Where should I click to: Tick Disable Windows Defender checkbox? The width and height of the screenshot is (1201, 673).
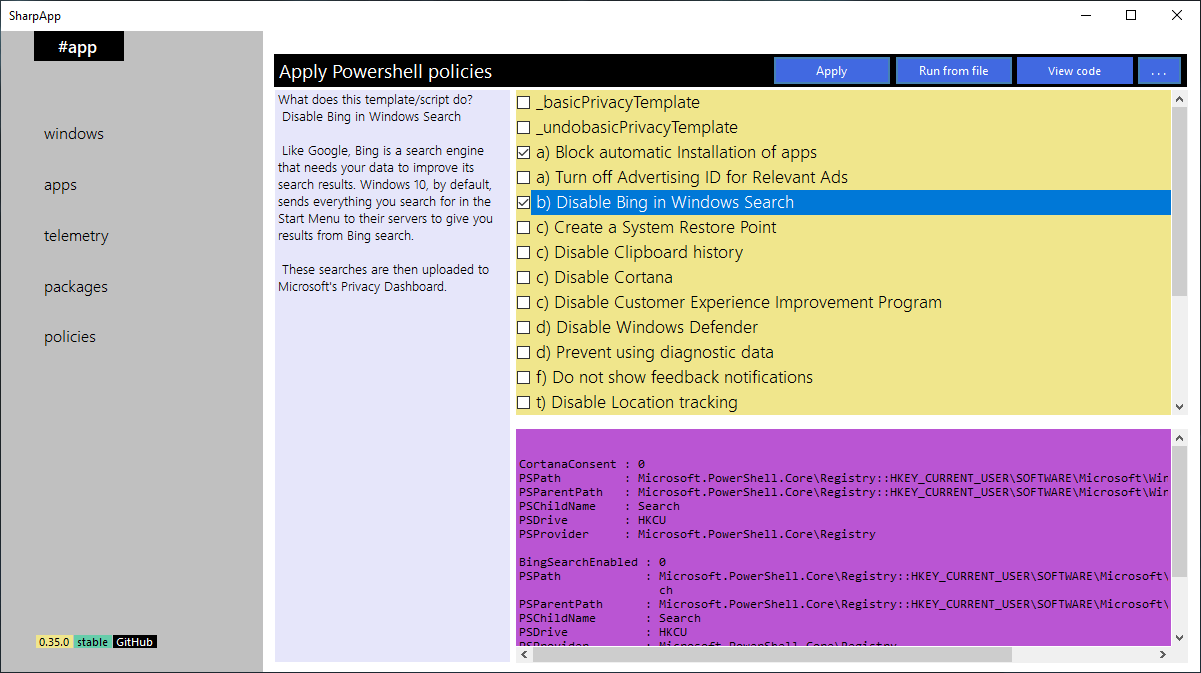point(523,328)
